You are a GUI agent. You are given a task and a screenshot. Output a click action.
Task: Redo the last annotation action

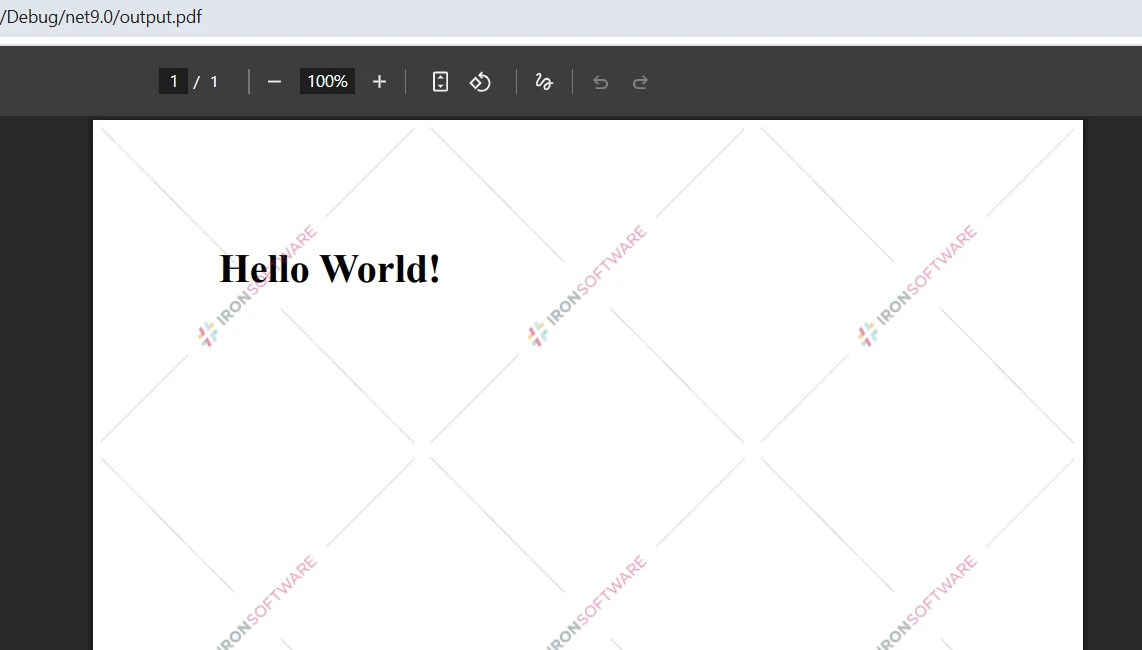(640, 81)
